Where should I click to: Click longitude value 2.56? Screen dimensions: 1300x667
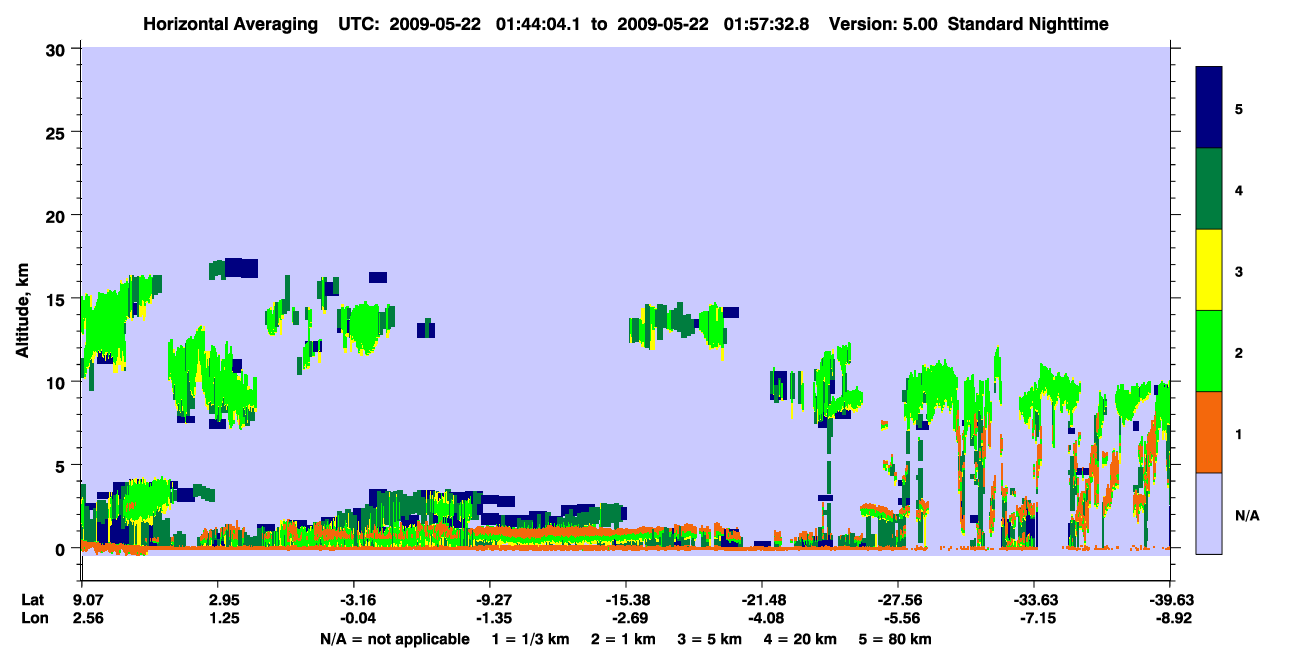pyautogui.click(x=87, y=619)
